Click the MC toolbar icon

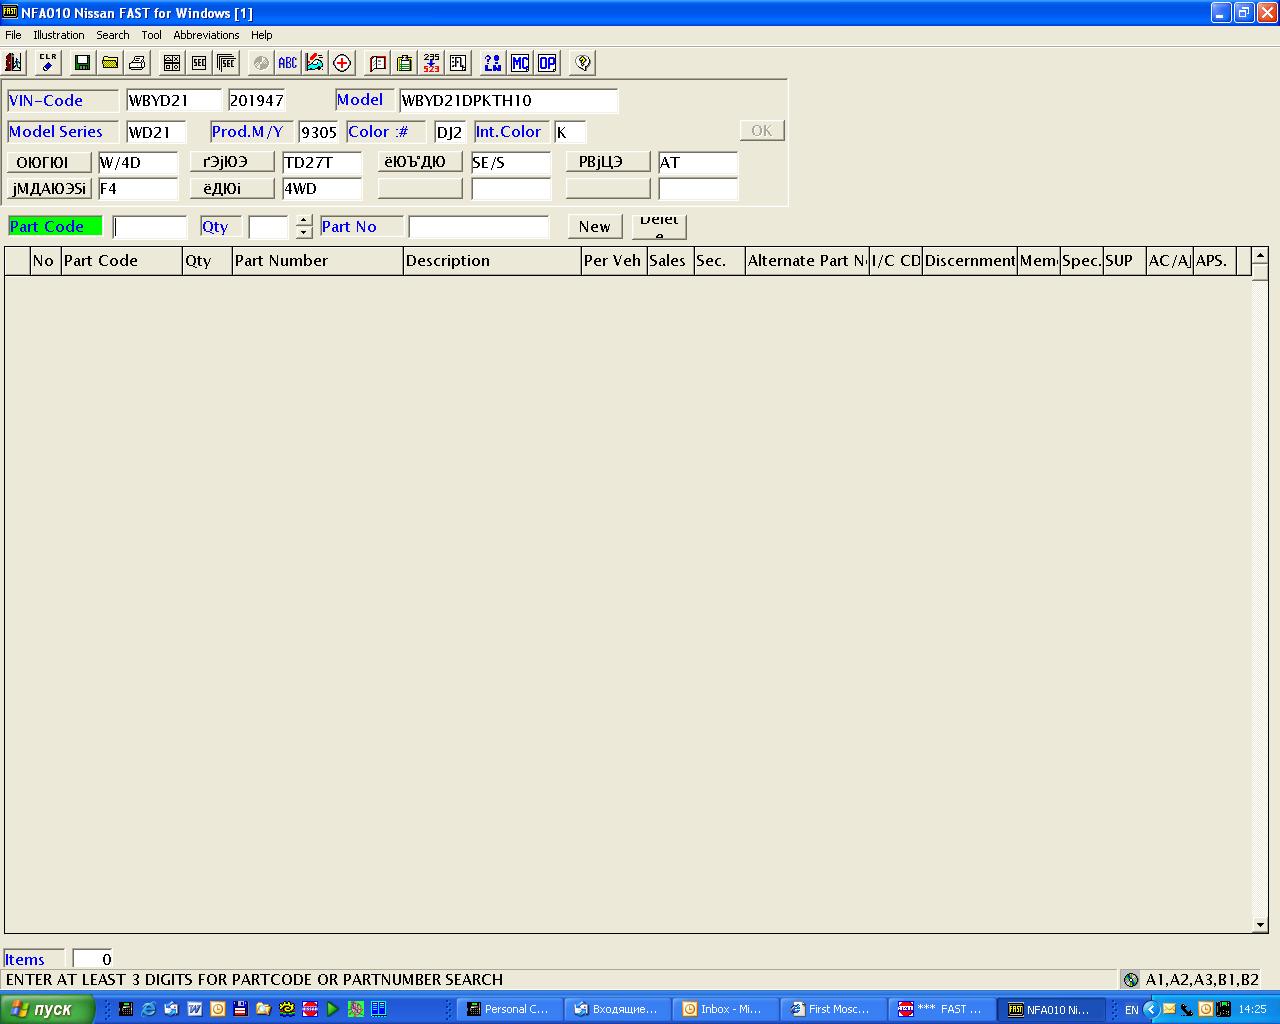tap(520, 63)
